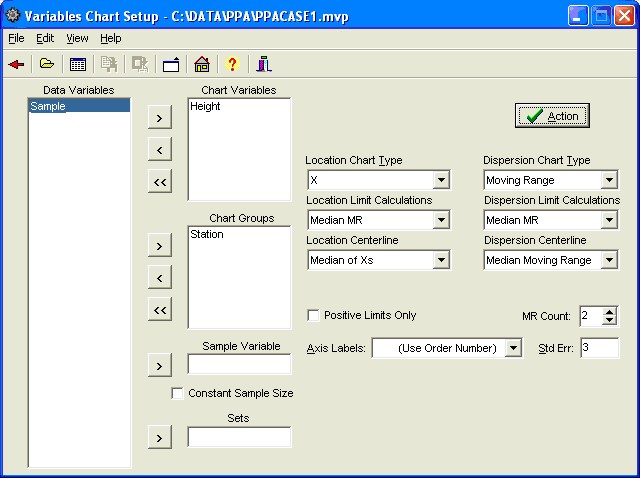The image size is (640, 478).
Task: Check Constant Sample Size option
Action: (178, 394)
